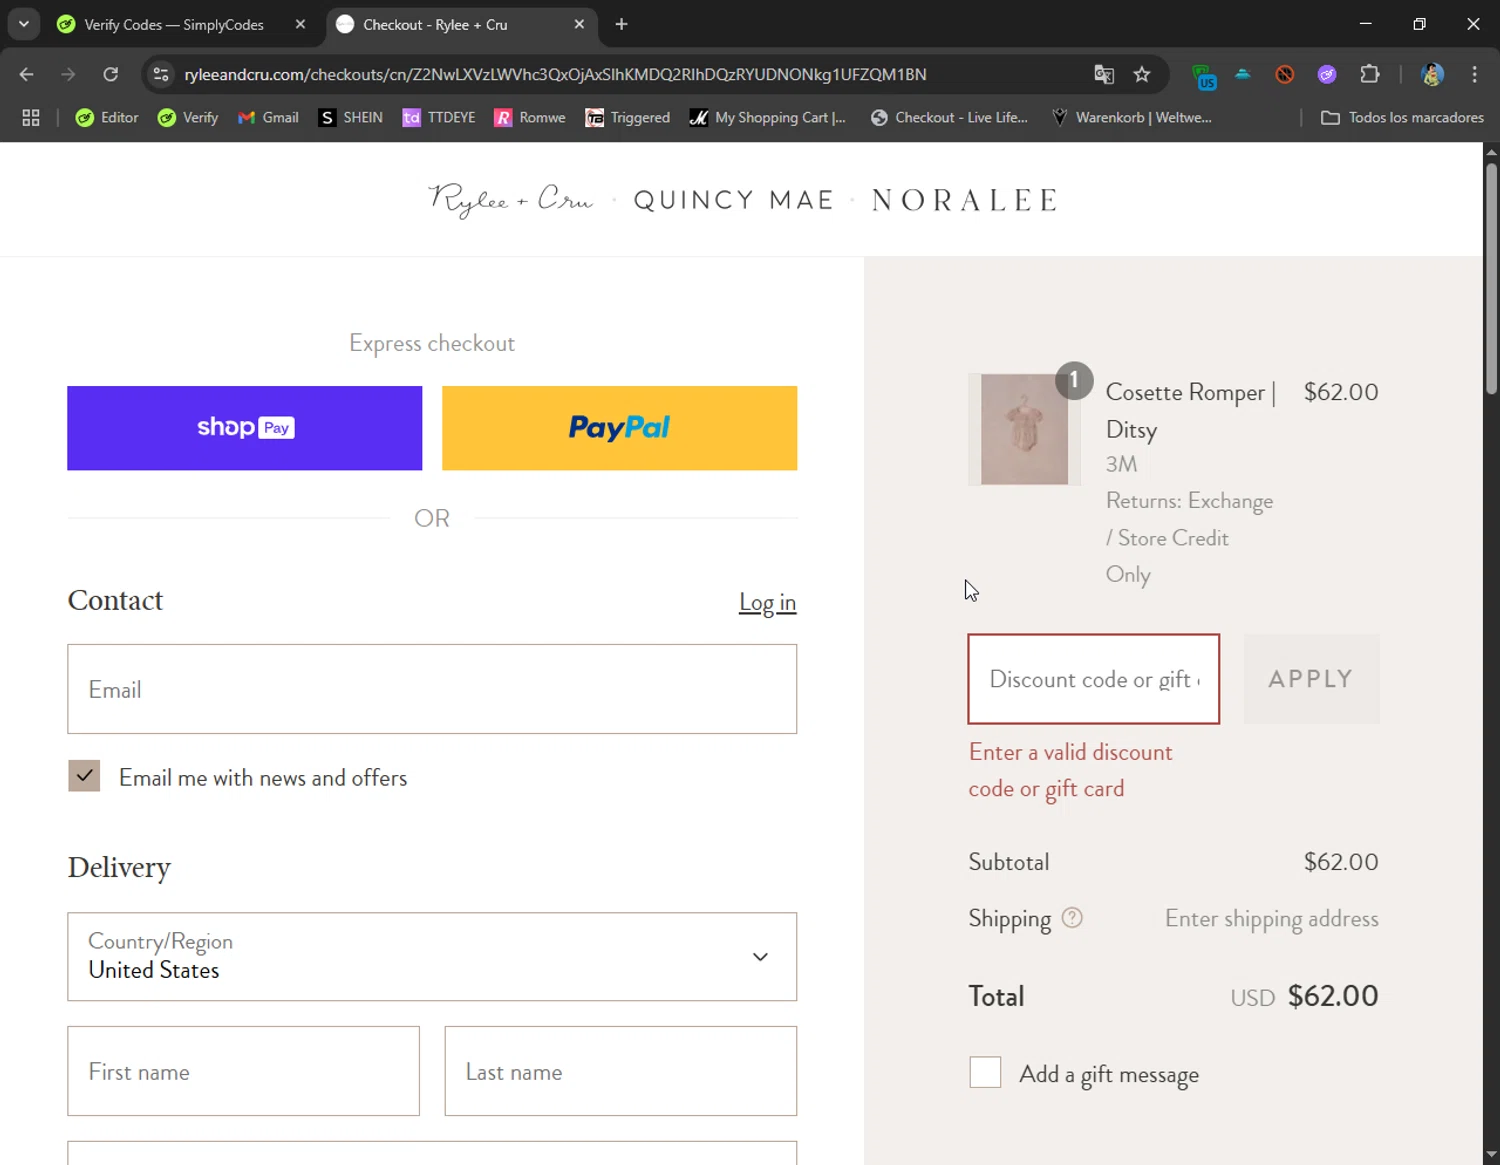Open the translate page icon

point(1104,74)
